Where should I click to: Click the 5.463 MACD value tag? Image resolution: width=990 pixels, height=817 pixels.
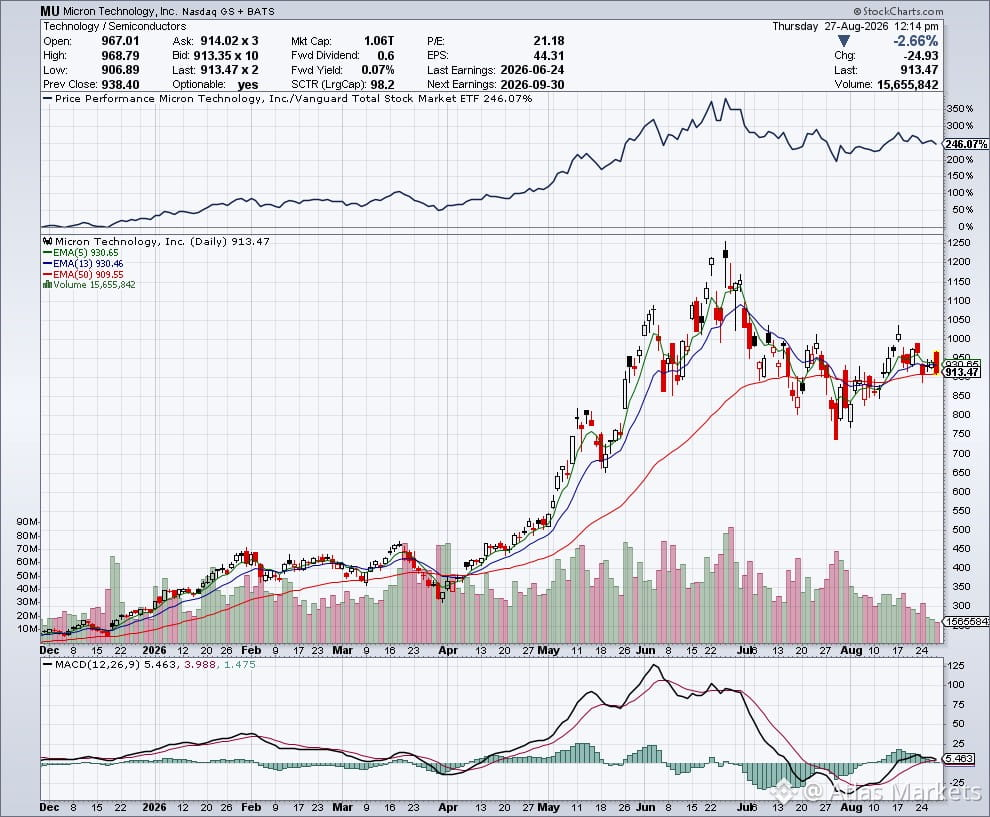click(959, 758)
